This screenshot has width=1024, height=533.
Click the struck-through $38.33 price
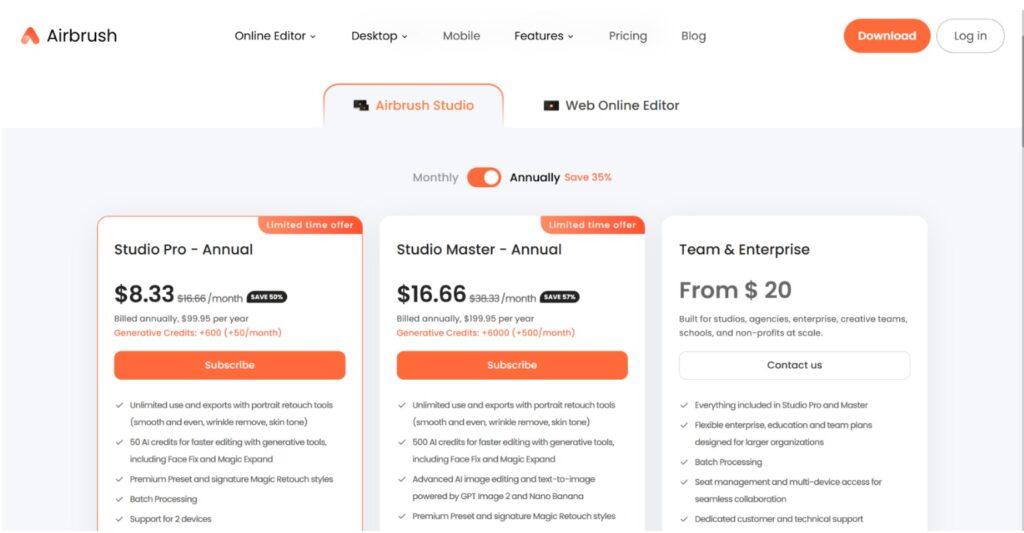484,299
